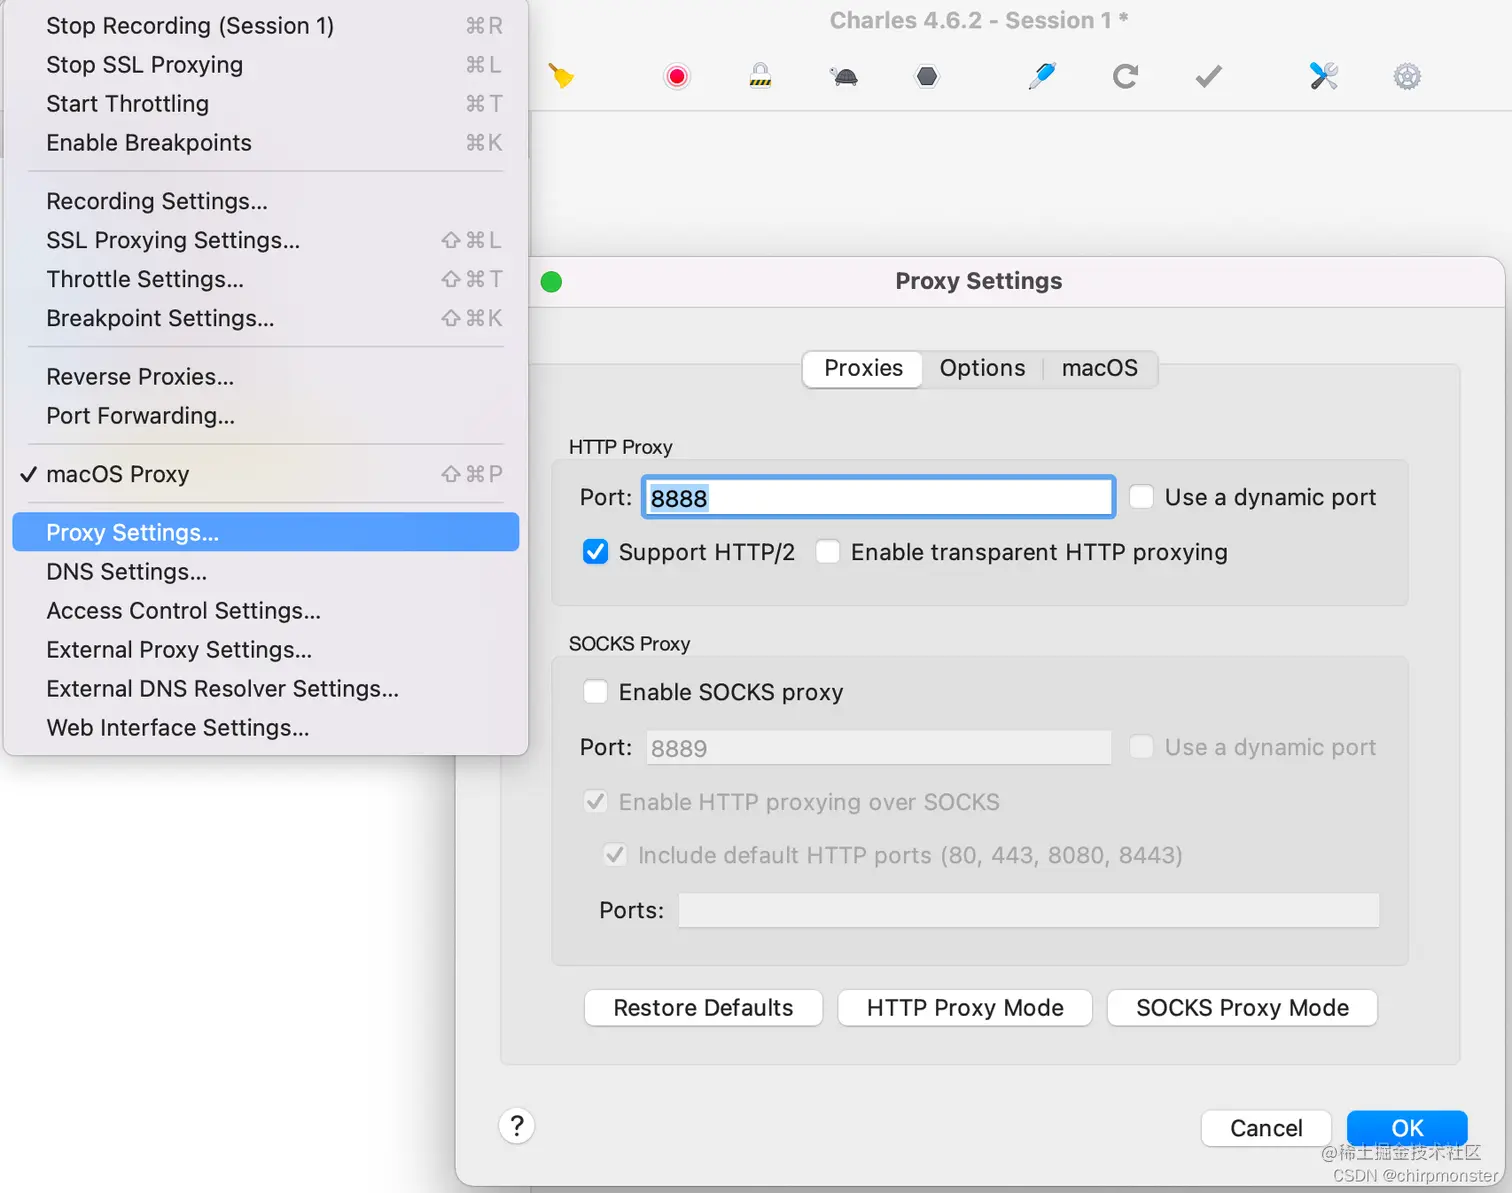This screenshot has height=1193, width=1512.
Task: Toggle SSL proxying padlock icon
Action: (x=761, y=76)
